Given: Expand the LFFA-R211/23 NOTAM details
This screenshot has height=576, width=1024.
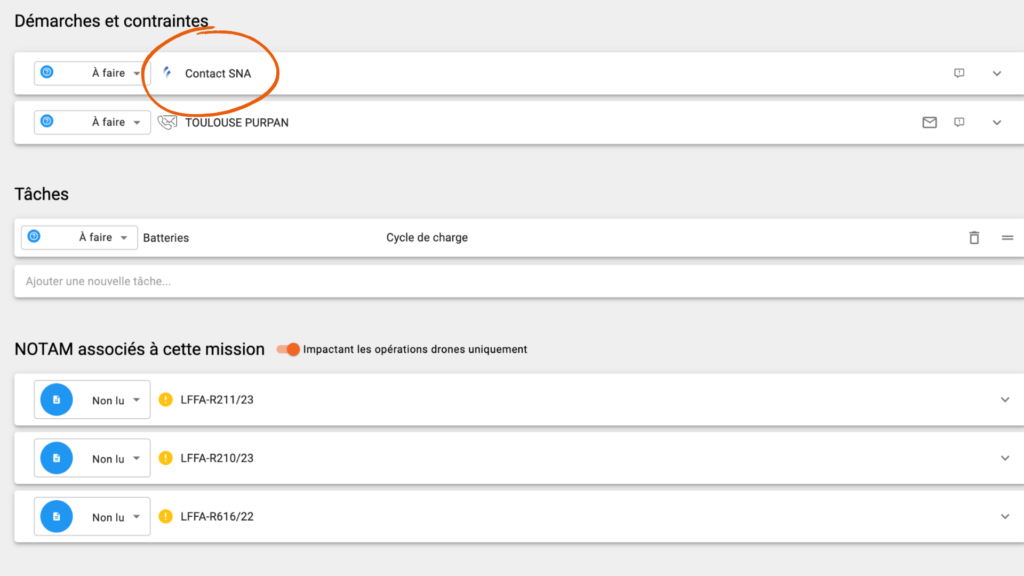Looking at the screenshot, I should (1005, 400).
